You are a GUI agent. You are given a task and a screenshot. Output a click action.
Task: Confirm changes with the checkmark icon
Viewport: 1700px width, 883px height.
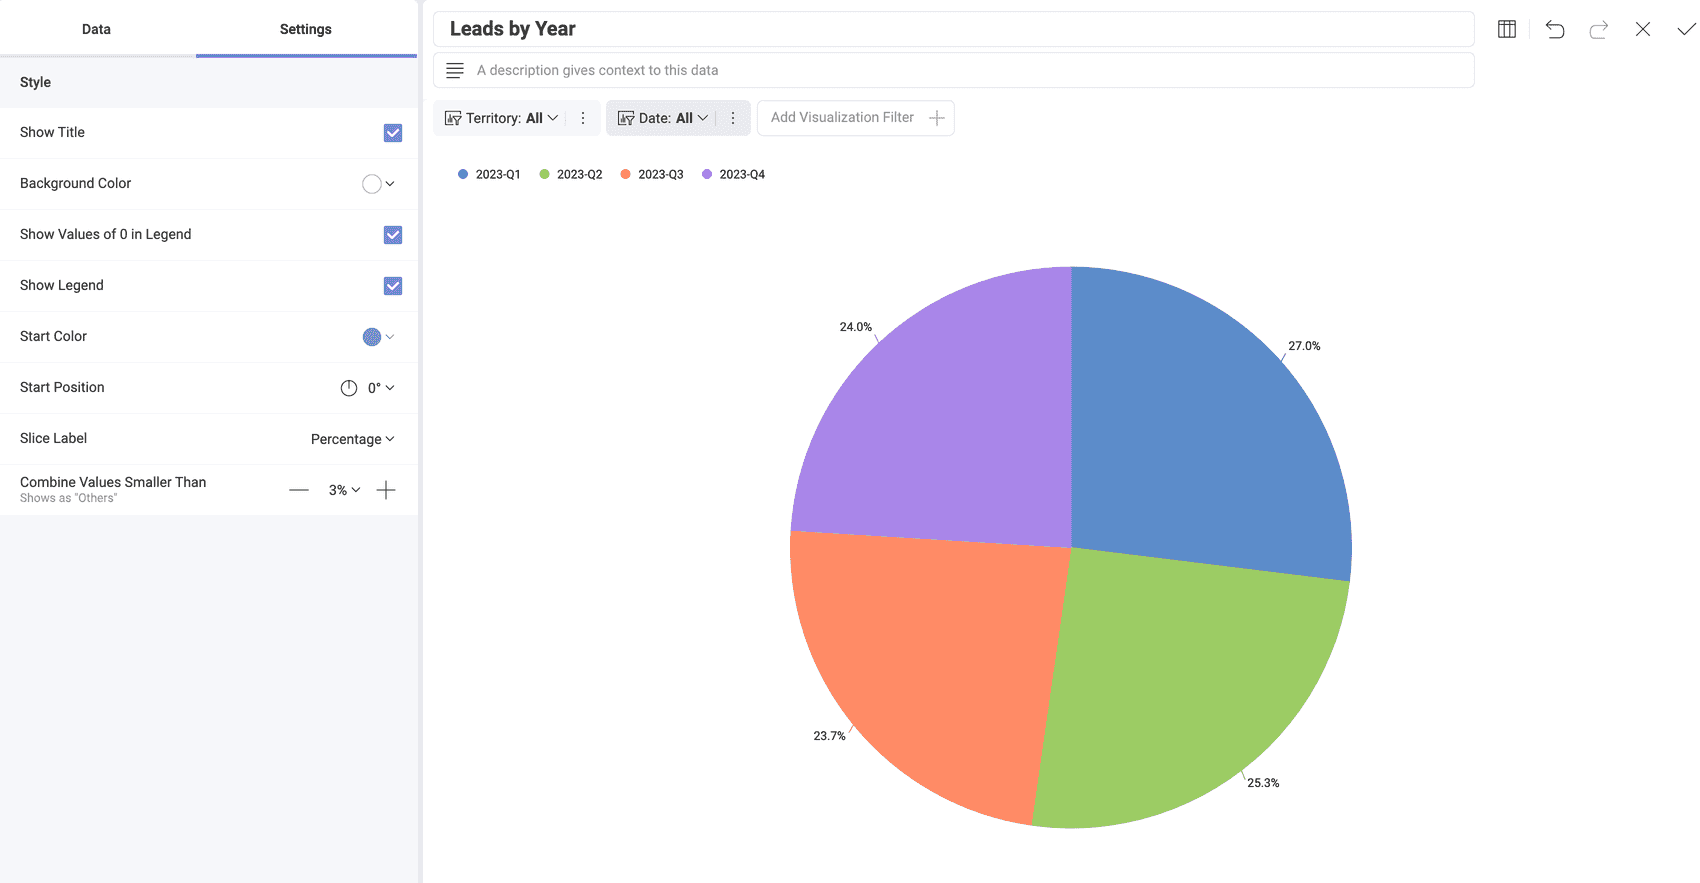1686,29
